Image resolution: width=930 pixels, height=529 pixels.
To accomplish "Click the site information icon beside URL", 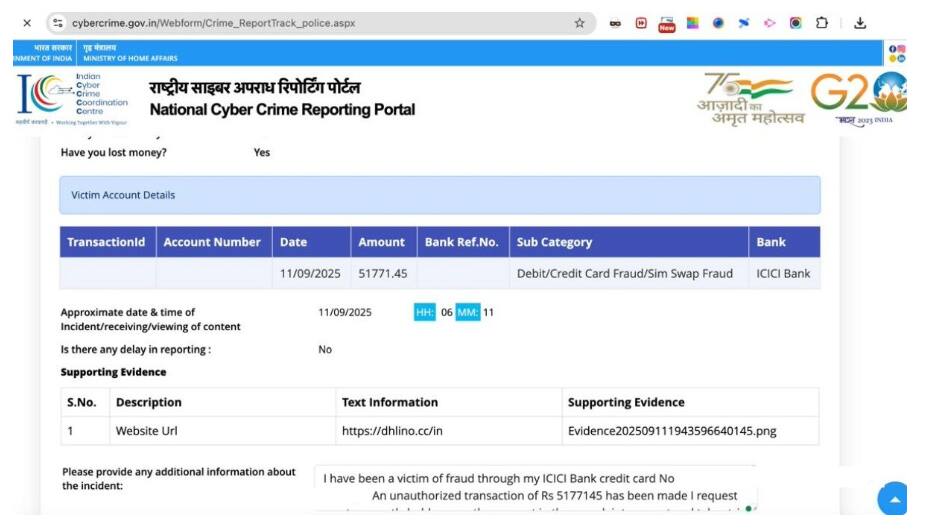I will [58, 23].
